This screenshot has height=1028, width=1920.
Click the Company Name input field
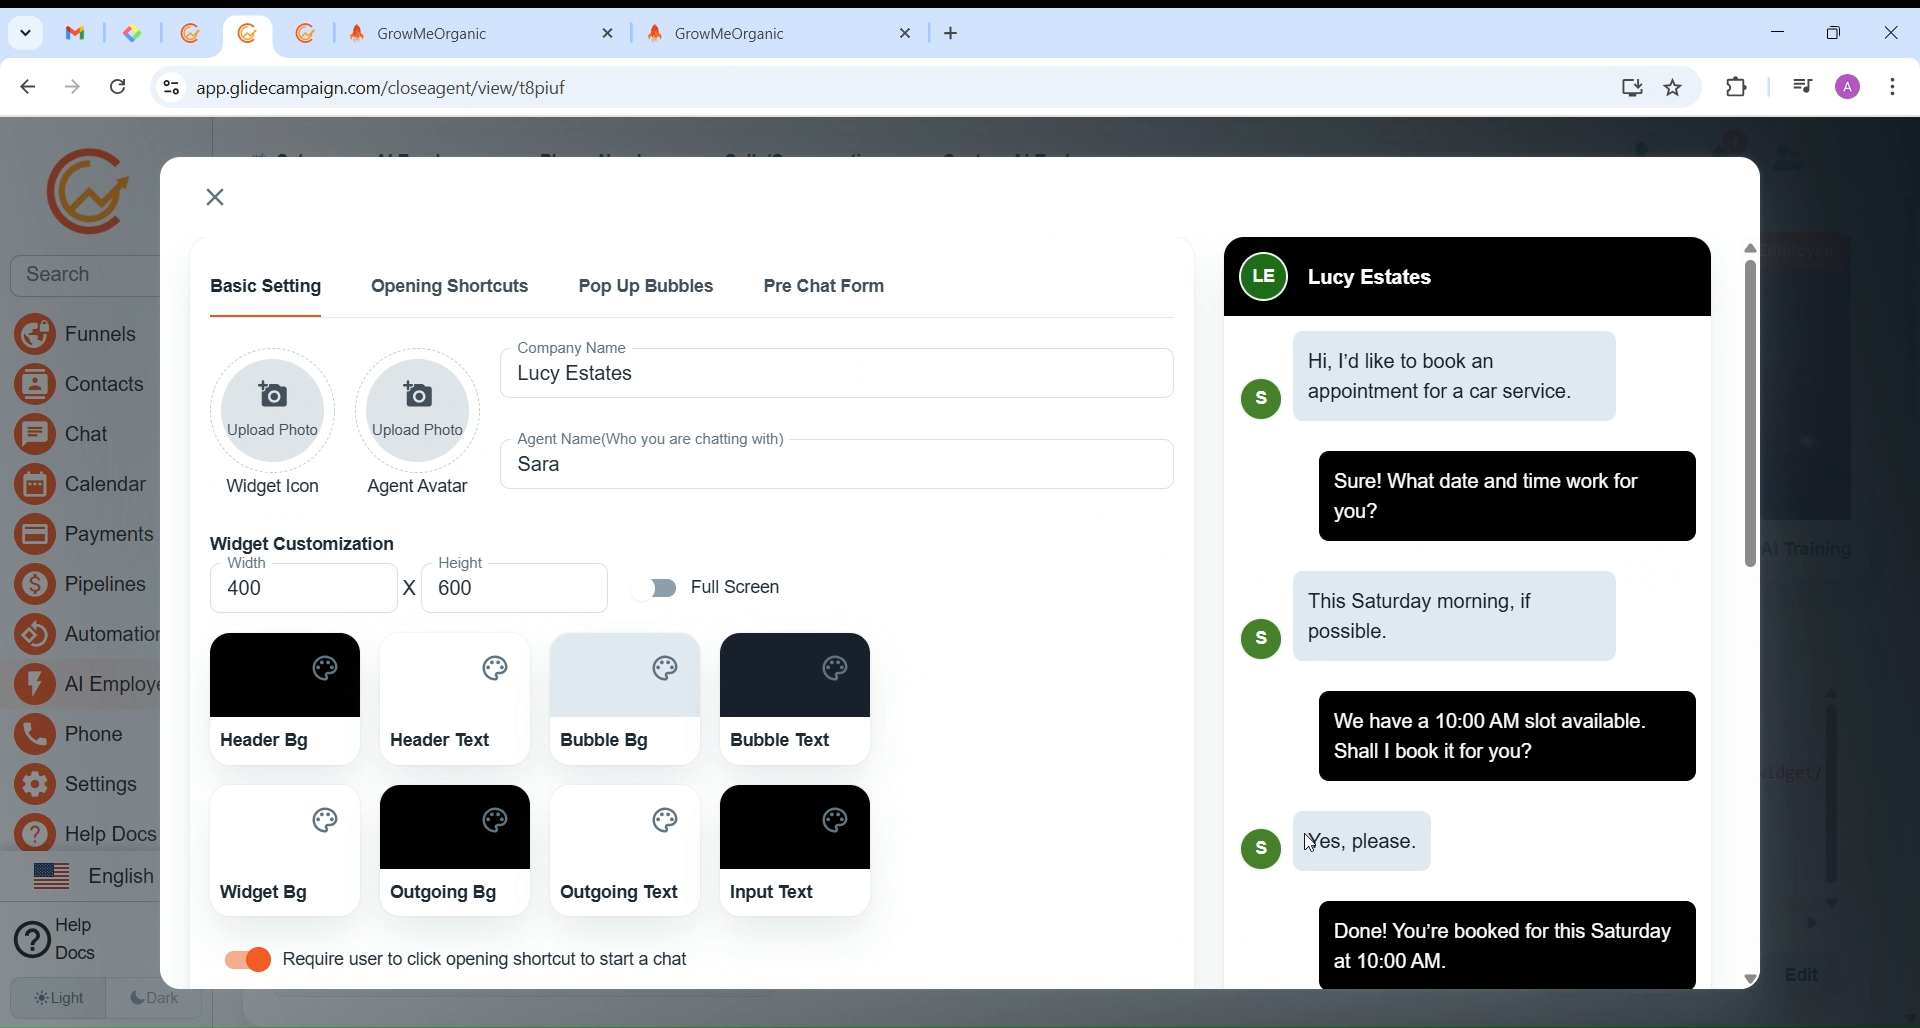pos(838,376)
